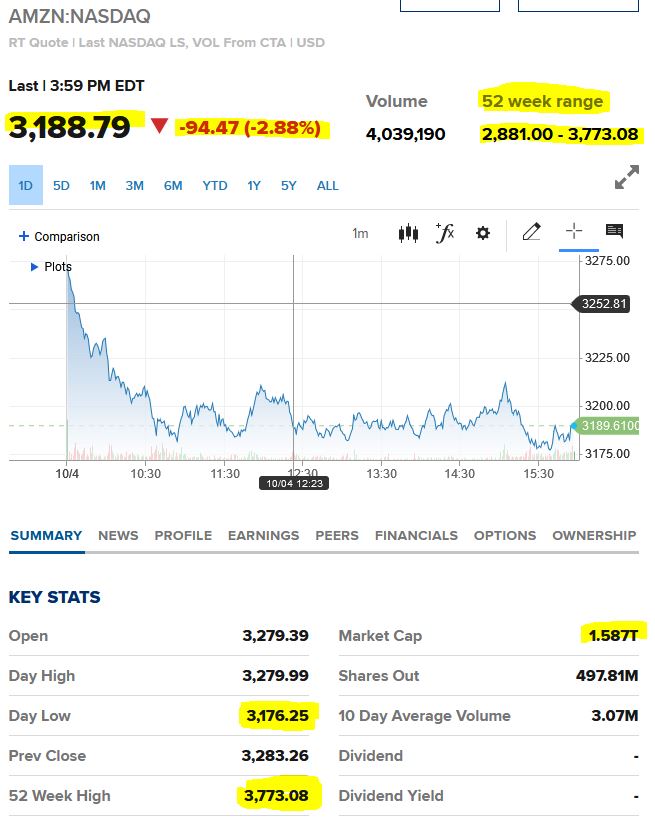Screen dimensions: 655x817
Task: Go to the FINANCIALS tab
Action: click(416, 535)
